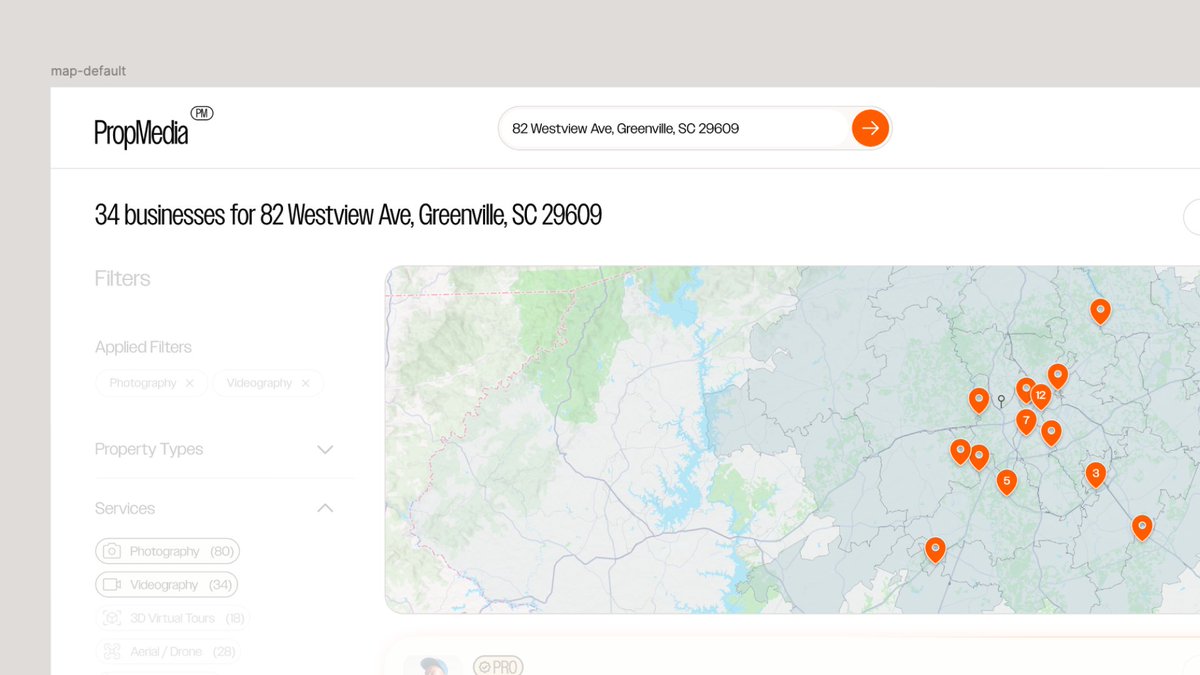Select the southwesternmost orange map pin
The width and height of the screenshot is (1200, 675).
pyautogui.click(x=935, y=550)
